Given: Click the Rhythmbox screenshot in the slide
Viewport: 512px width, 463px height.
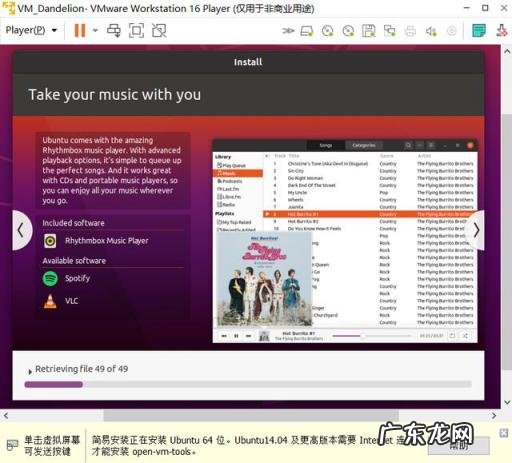Looking at the screenshot, I should pos(345,241).
